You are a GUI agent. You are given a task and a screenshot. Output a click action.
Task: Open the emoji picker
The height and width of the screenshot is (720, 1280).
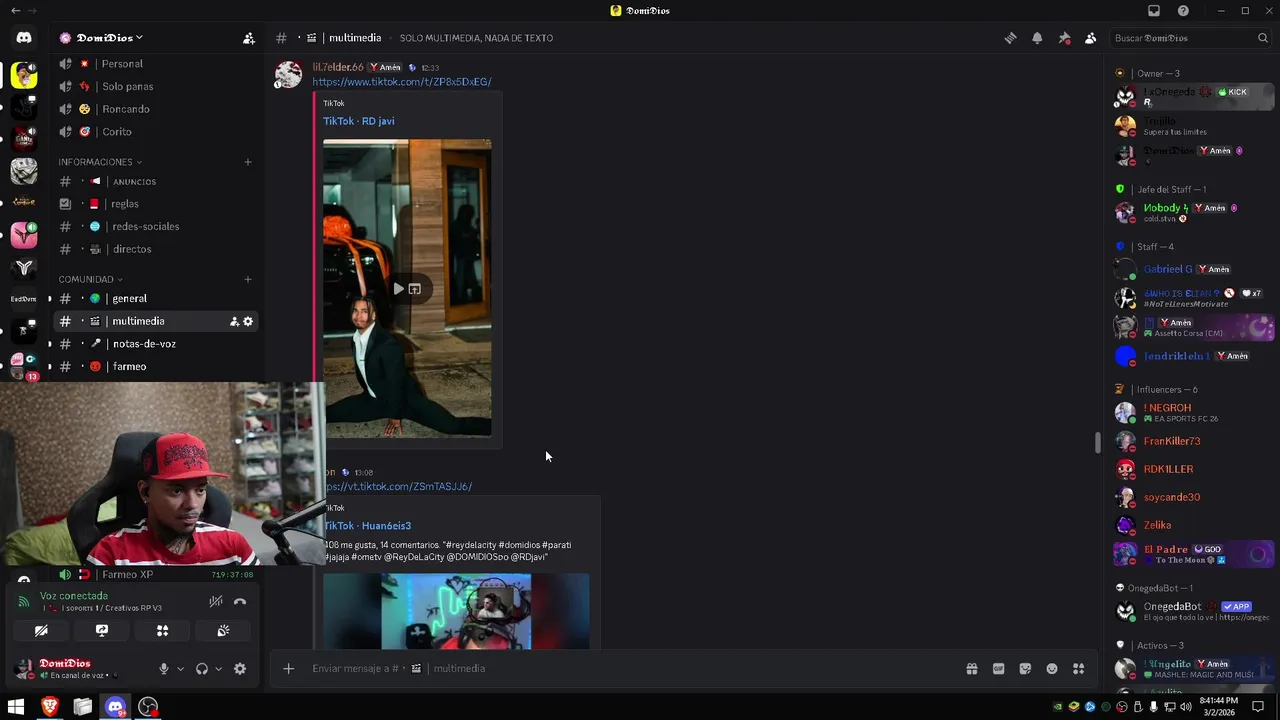point(1052,669)
